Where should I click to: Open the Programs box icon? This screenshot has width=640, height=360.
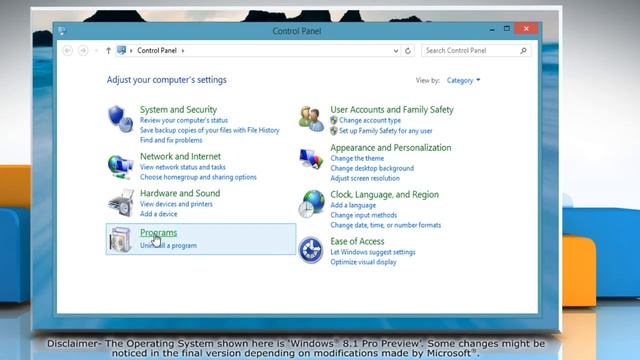click(120, 239)
